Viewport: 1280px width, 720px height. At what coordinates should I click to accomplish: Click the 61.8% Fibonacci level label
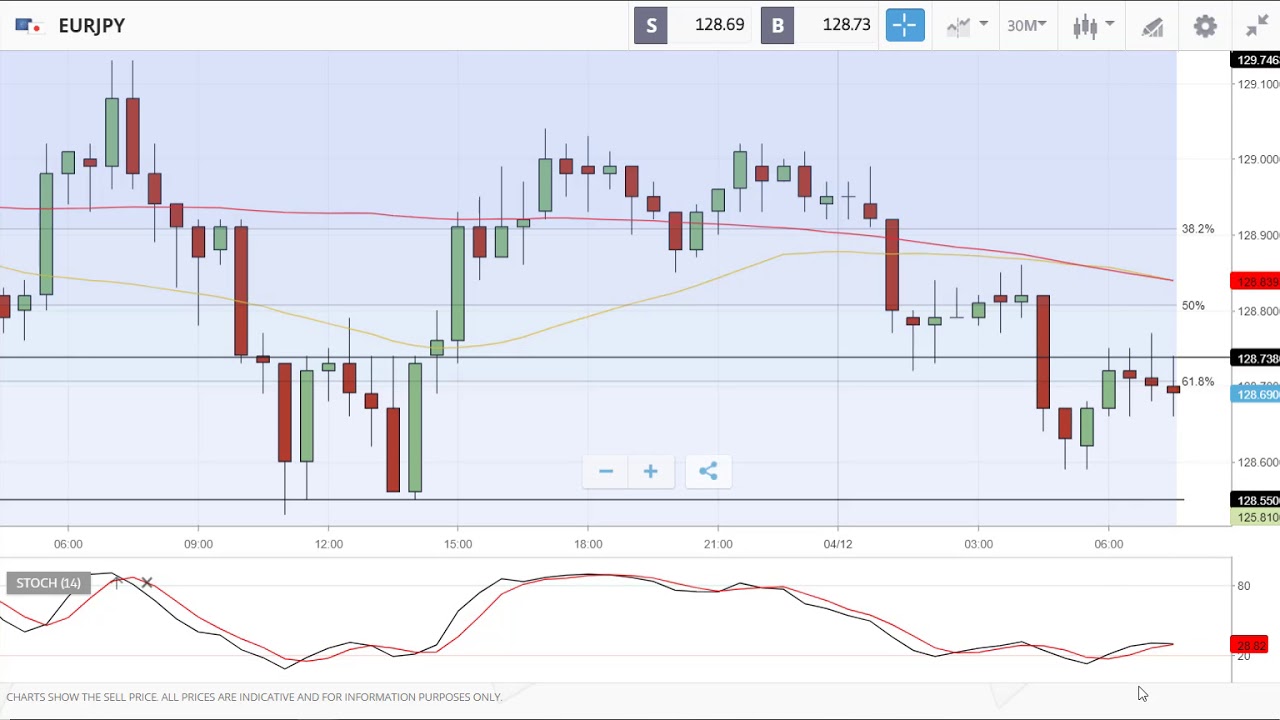[x=1198, y=381]
